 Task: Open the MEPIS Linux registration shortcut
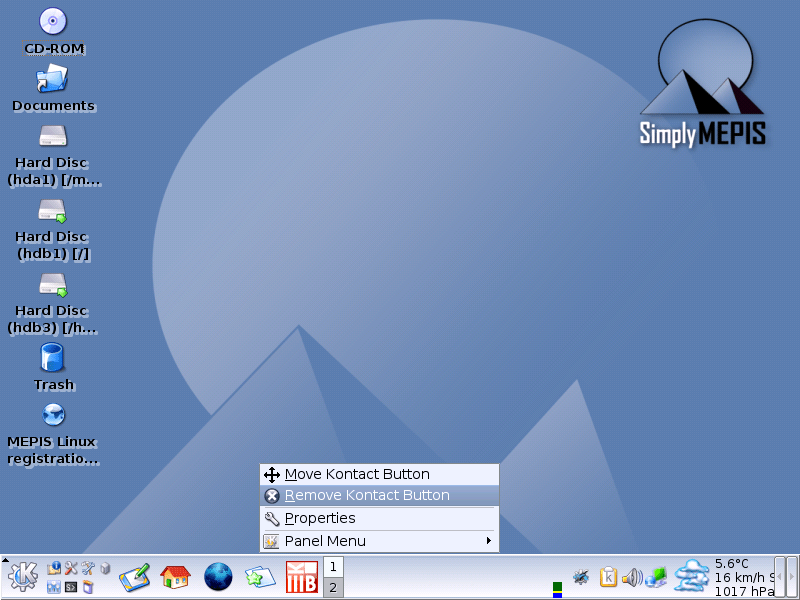coord(52,415)
